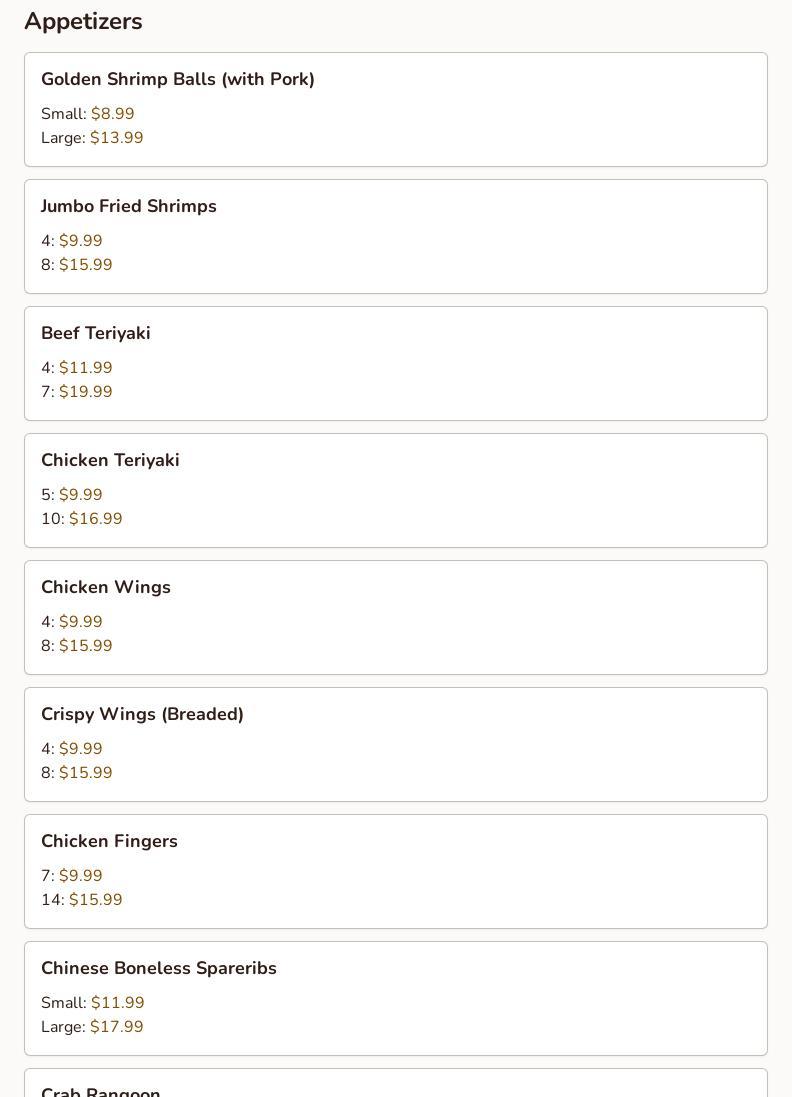This screenshot has width=792, height=1097.
Task: Open the Jumbo Fried Shrimps card
Action: (129, 206)
